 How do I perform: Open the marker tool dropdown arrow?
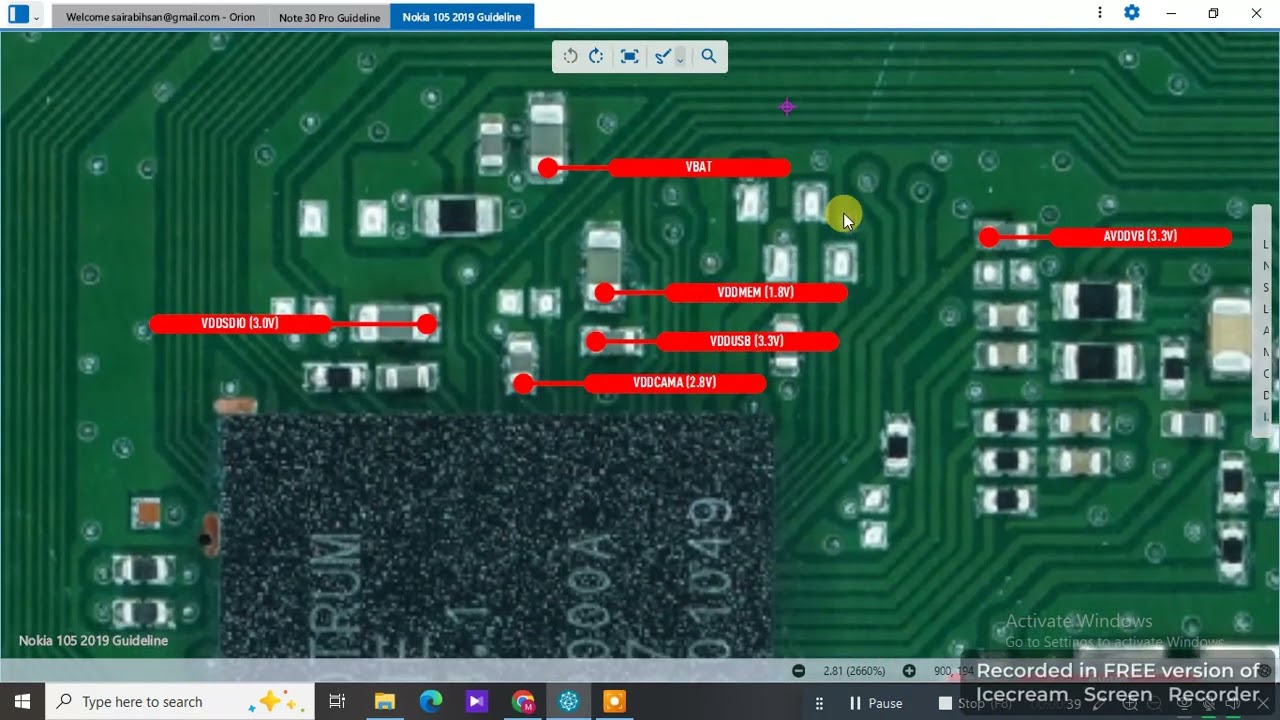point(680,58)
